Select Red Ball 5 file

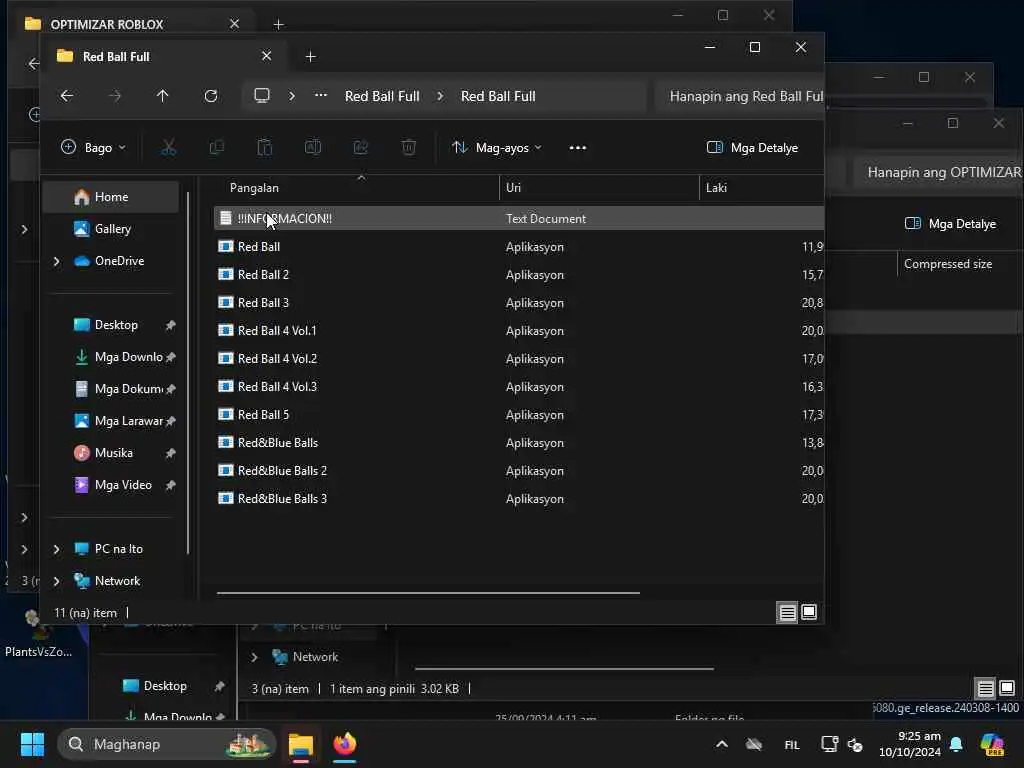[519, 415]
